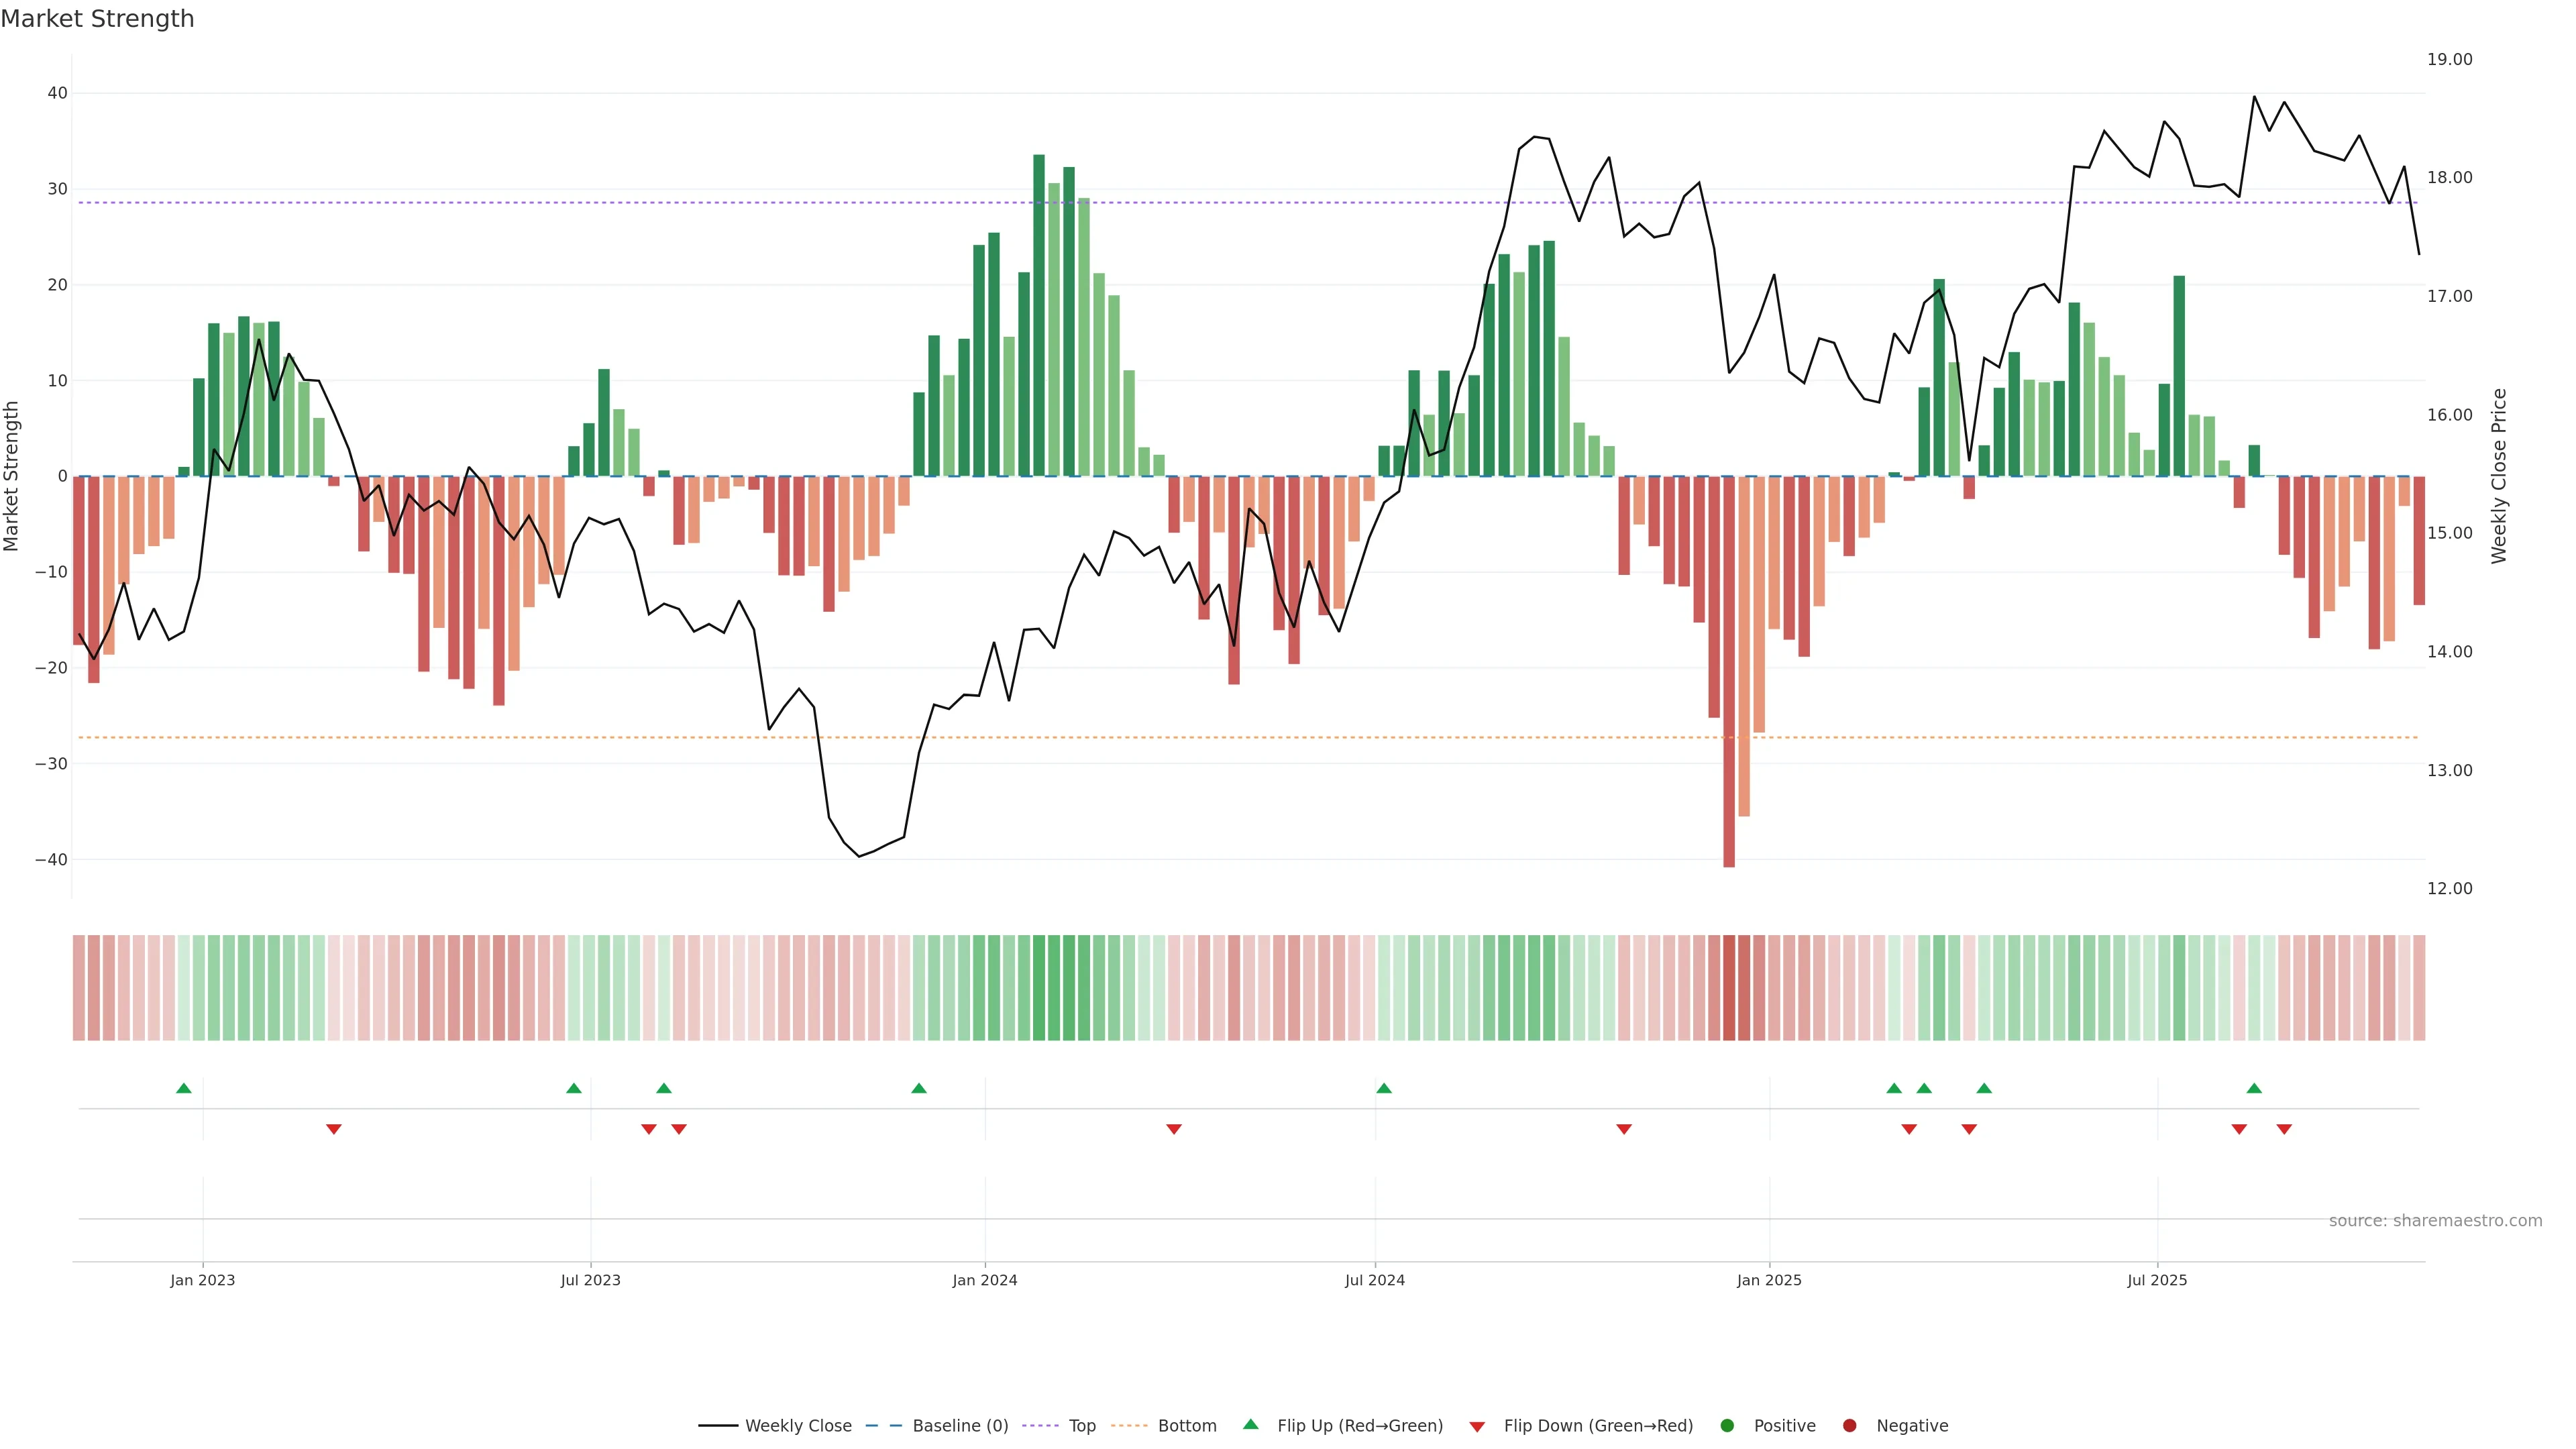Viewport: 2576px width, 1449px height.
Task: Click the tallest green bar in early 2024
Action: click(1039, 315)
